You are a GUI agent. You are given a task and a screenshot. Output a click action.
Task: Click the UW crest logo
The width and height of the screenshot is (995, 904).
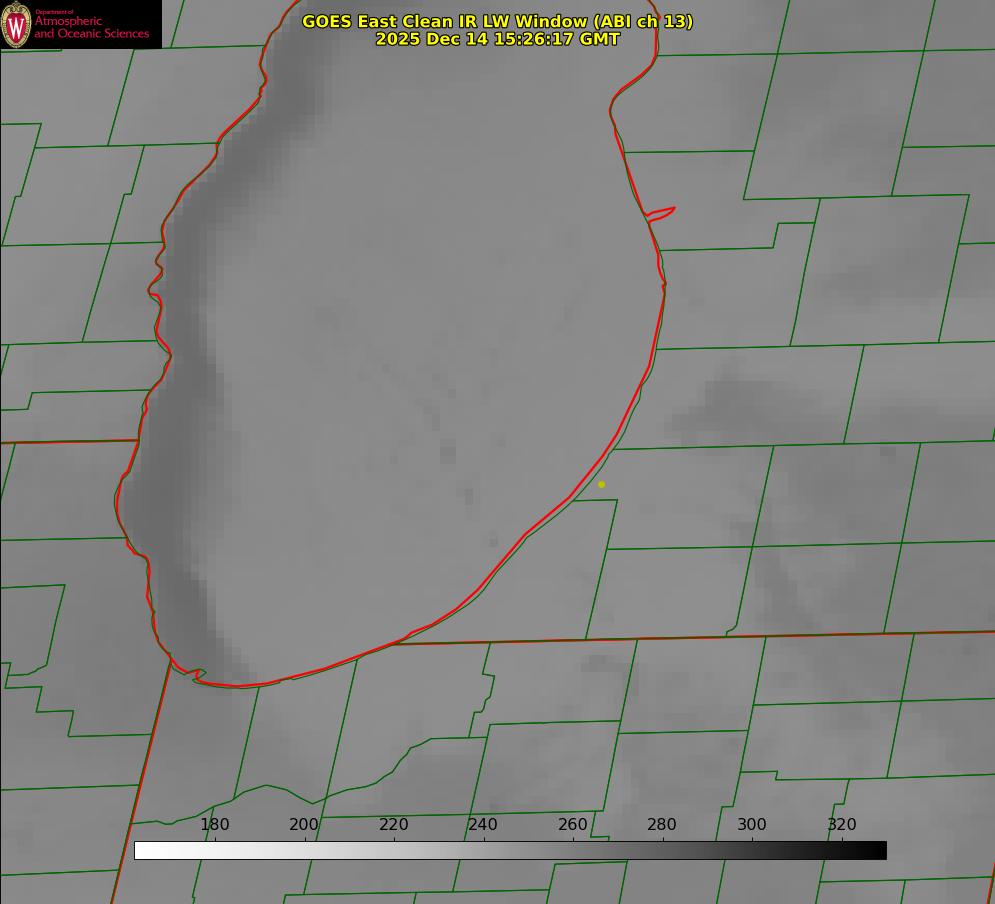[x=16, y=24]
